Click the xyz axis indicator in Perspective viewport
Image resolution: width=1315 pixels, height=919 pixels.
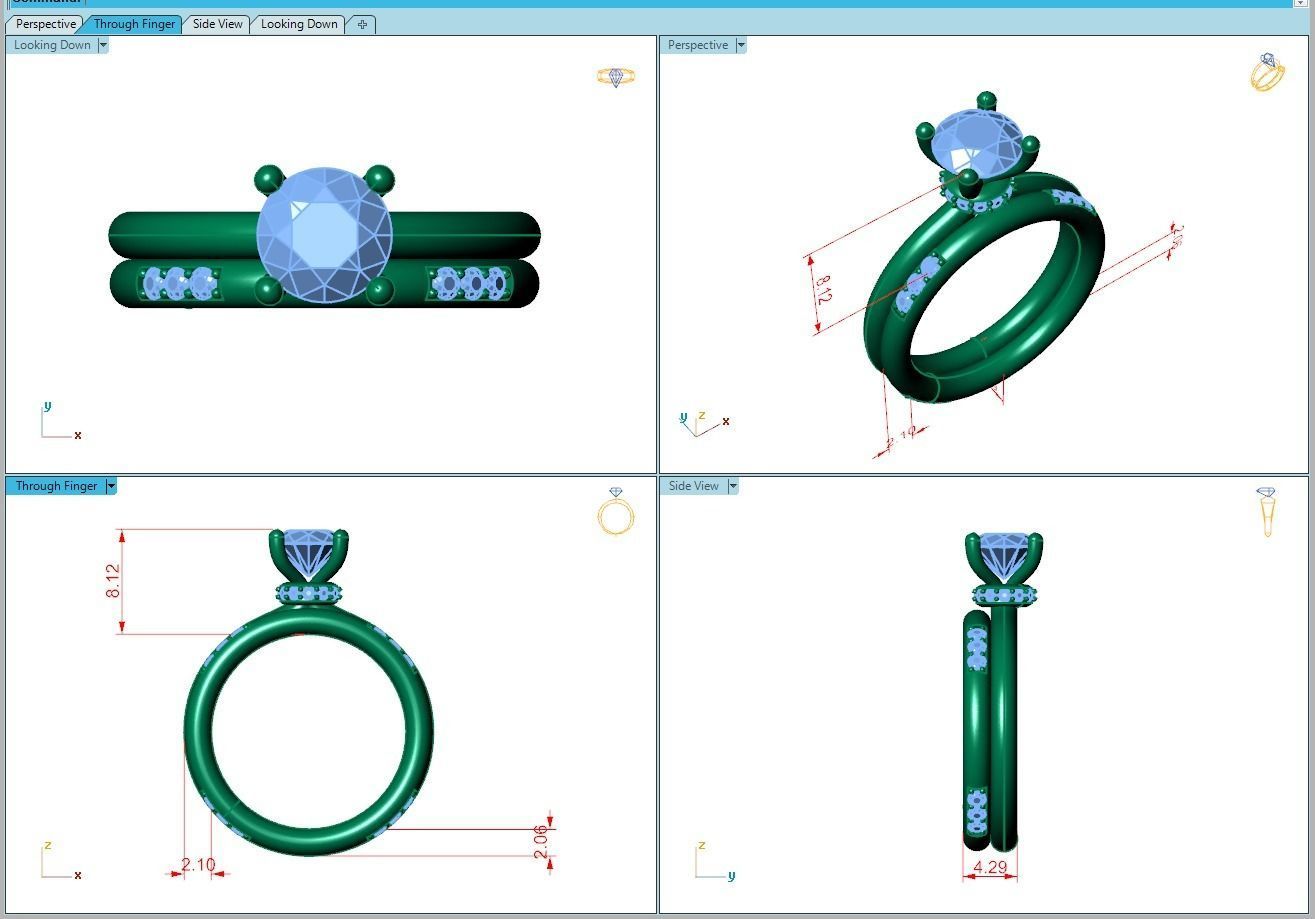[705, 423]
